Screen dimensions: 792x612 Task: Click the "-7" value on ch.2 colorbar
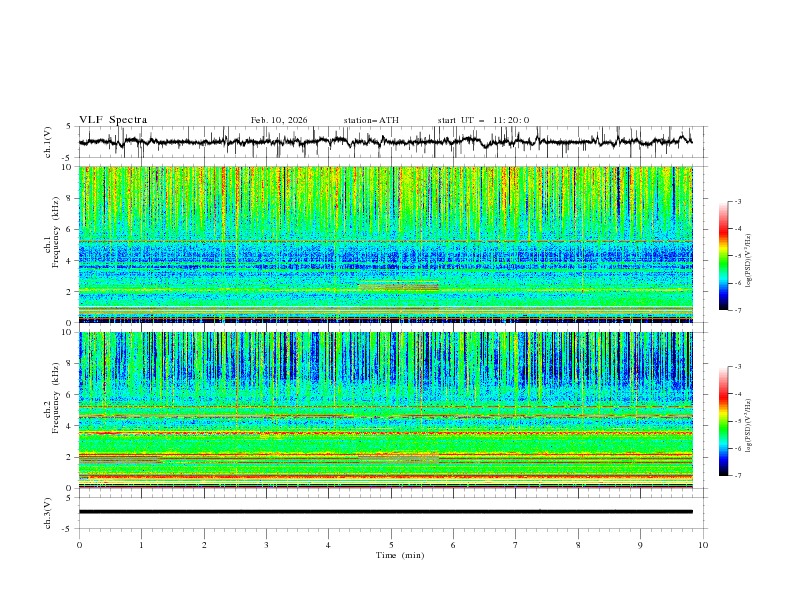tap(737, 476)
